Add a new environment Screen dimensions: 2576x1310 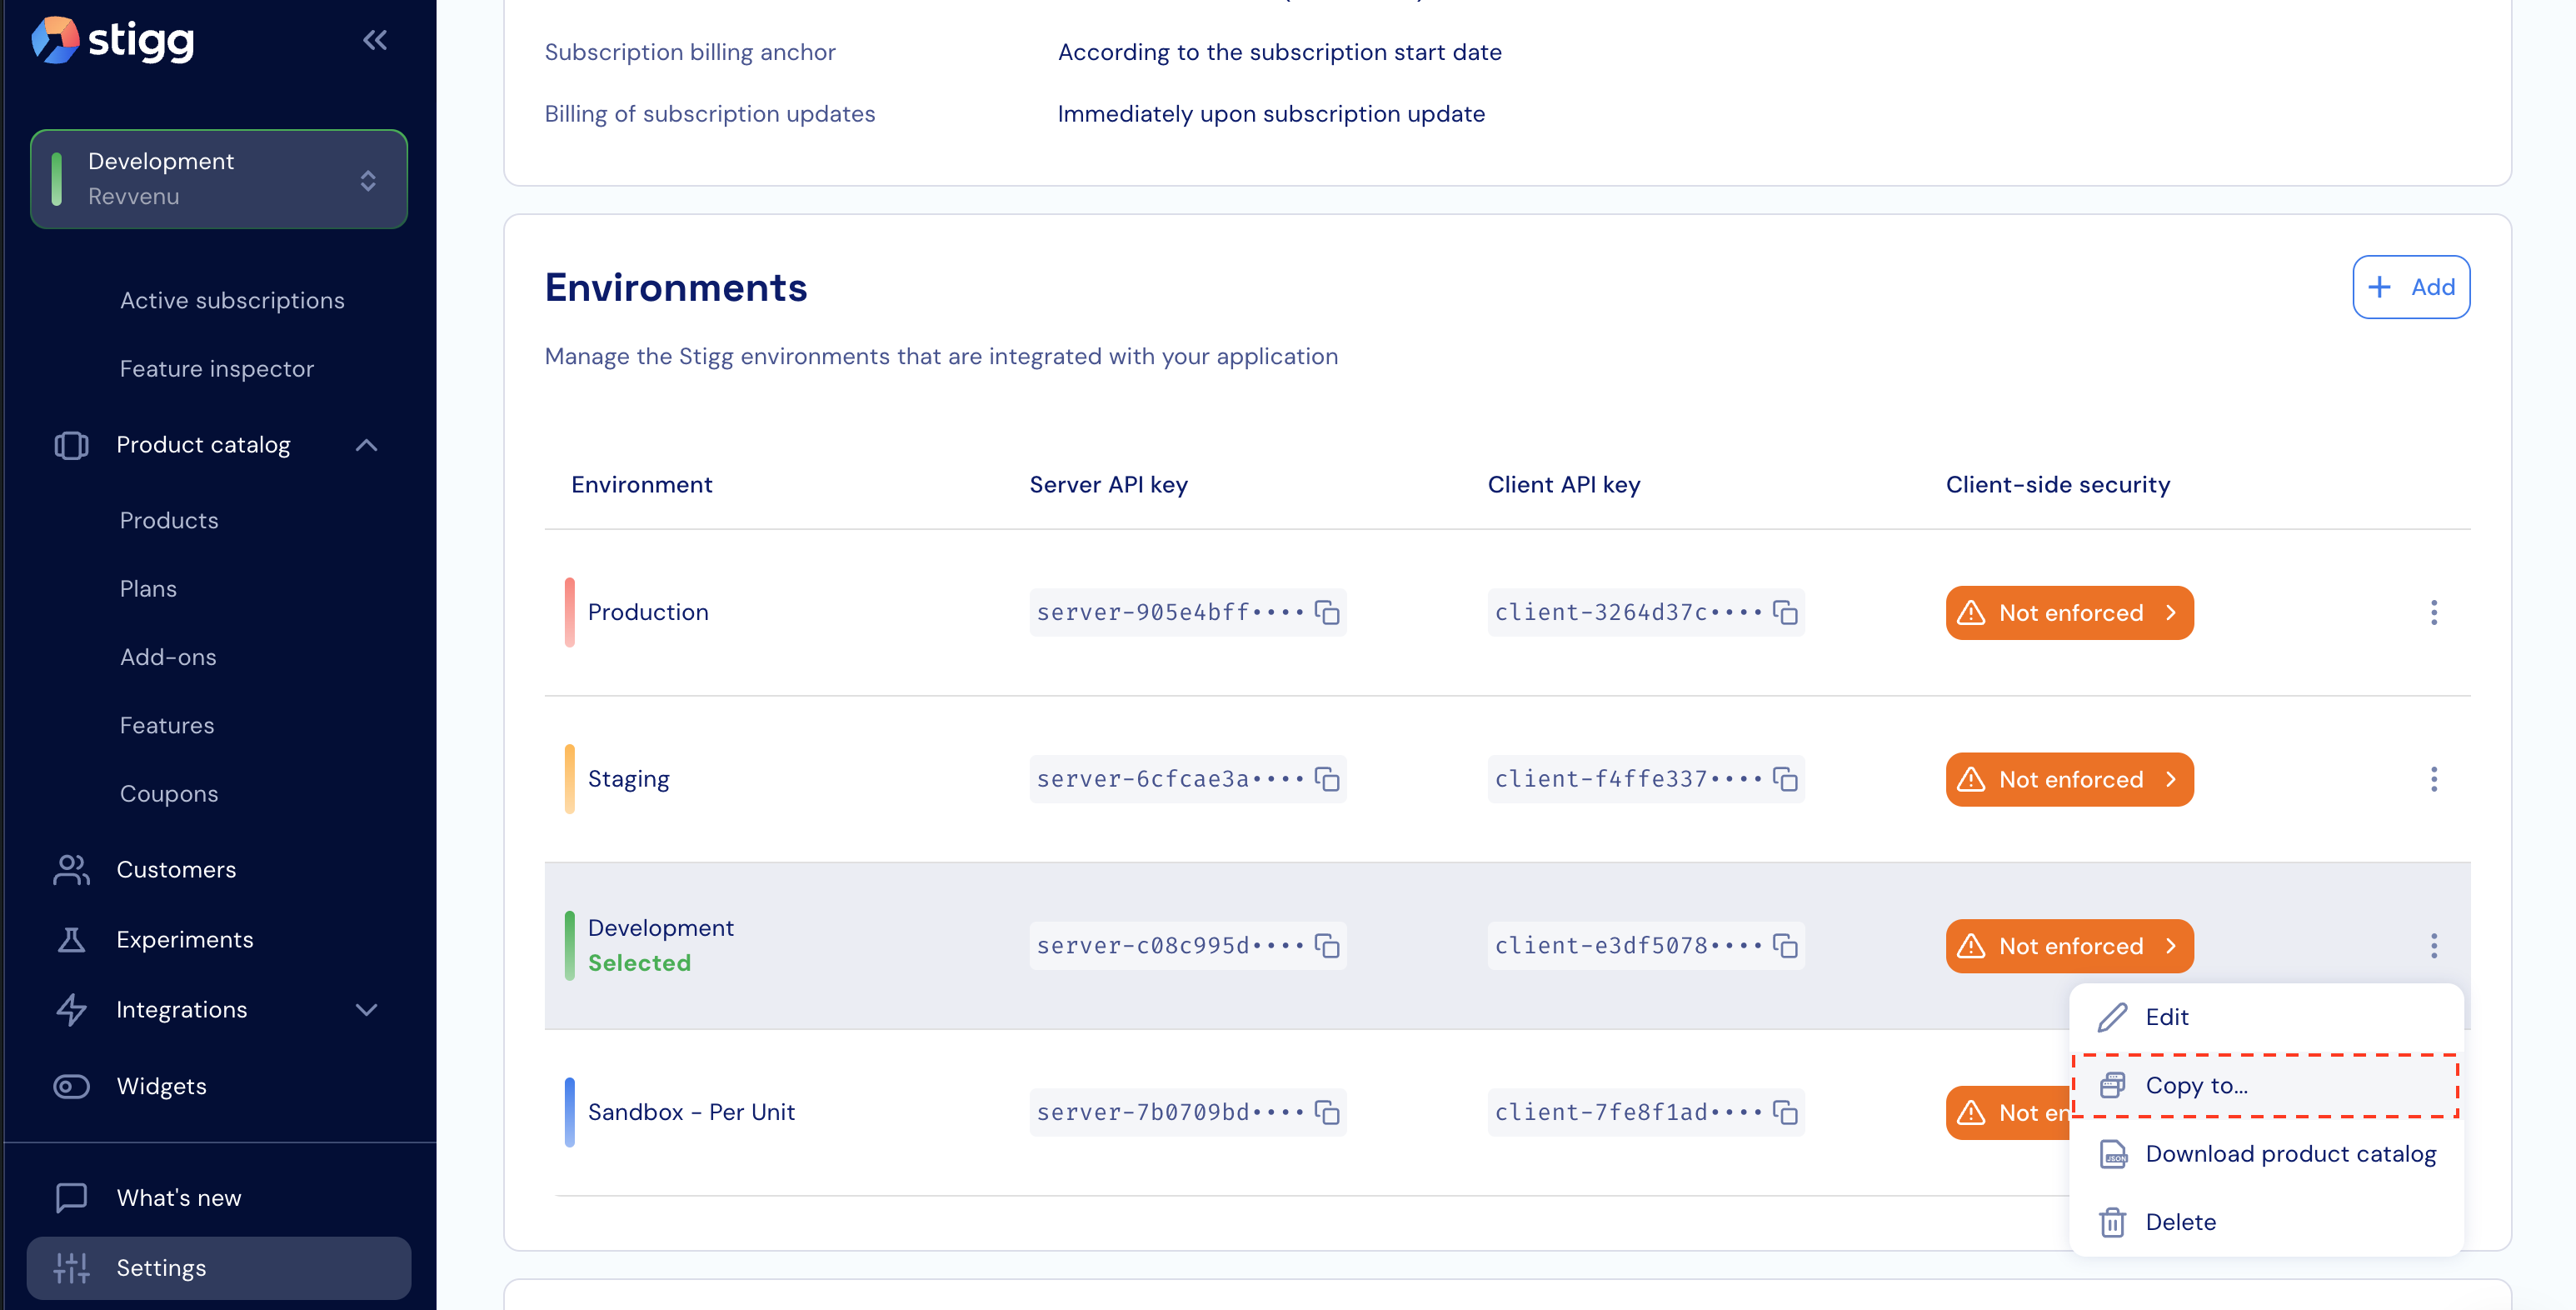2411,287
